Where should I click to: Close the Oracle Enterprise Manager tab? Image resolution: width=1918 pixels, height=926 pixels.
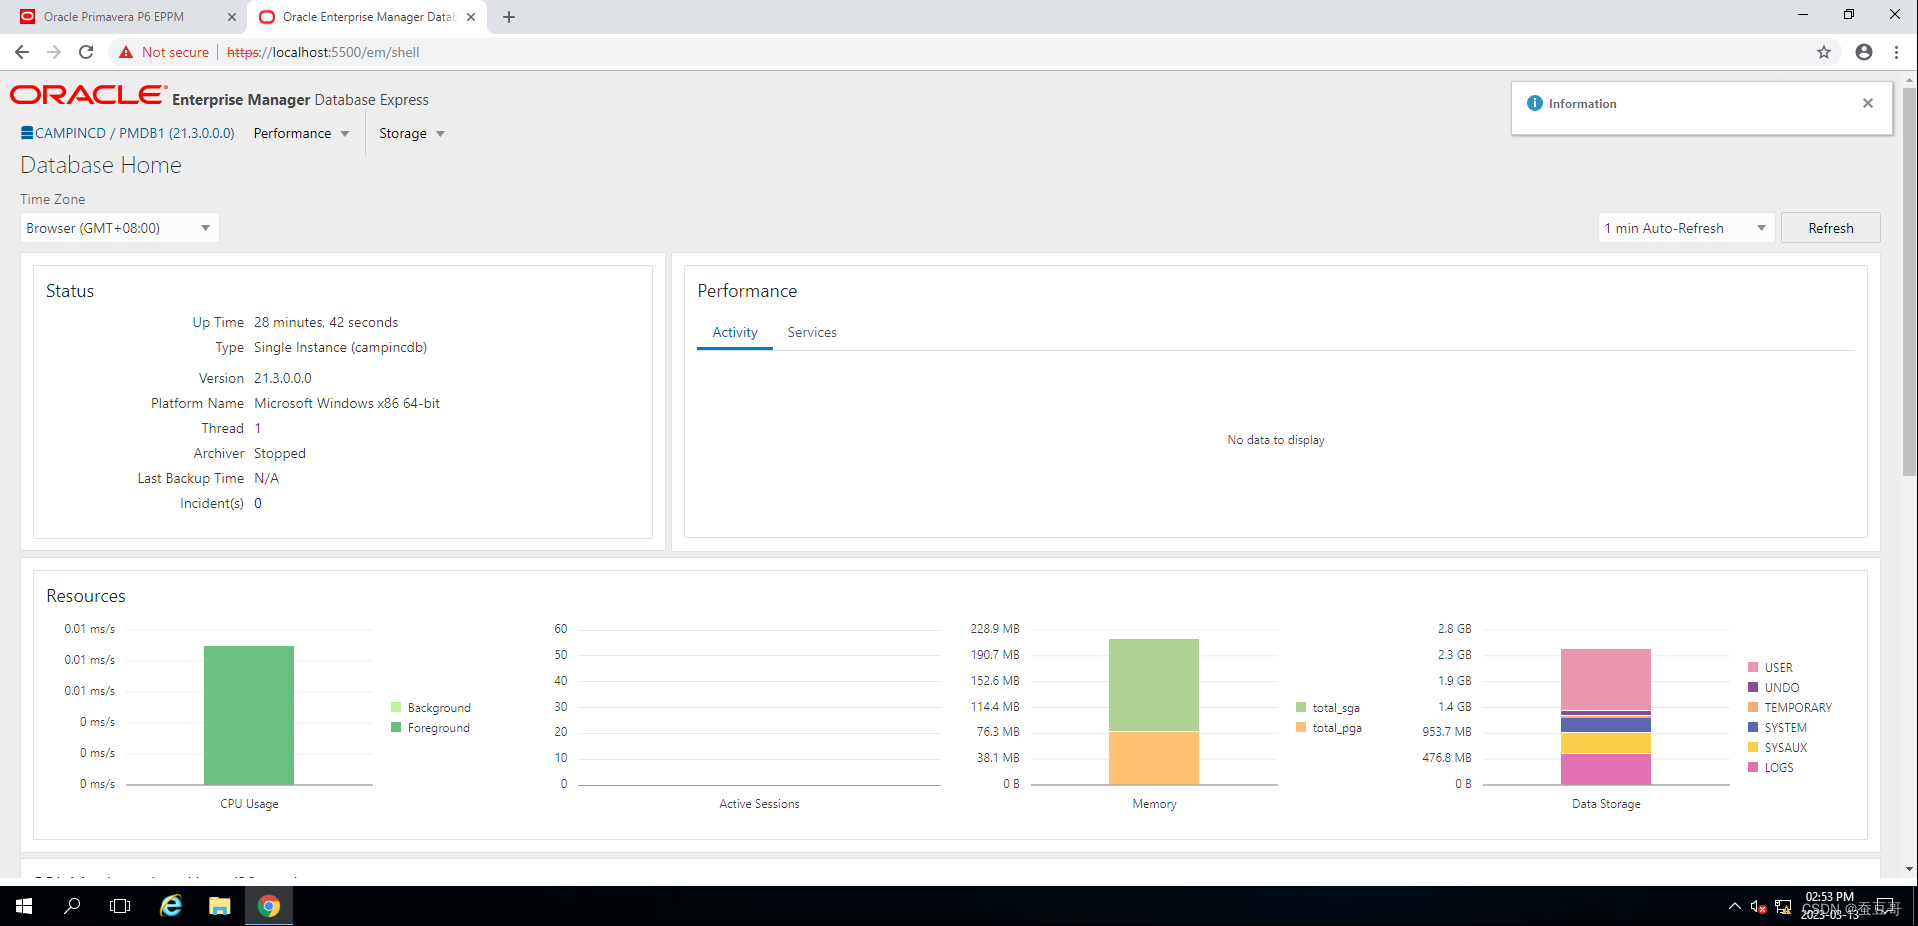point(471,17)
